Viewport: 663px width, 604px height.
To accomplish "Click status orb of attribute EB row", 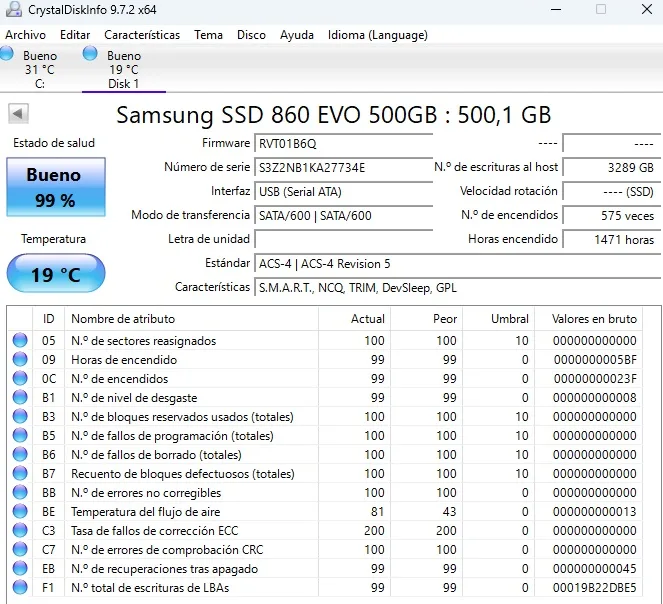I will [x=20, y=568].
